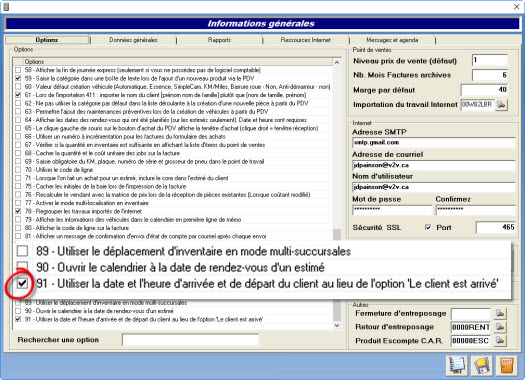Viewport: 525px width, 380px height.
Task: Switch to Messages et agenda tab
Action: 392,40
